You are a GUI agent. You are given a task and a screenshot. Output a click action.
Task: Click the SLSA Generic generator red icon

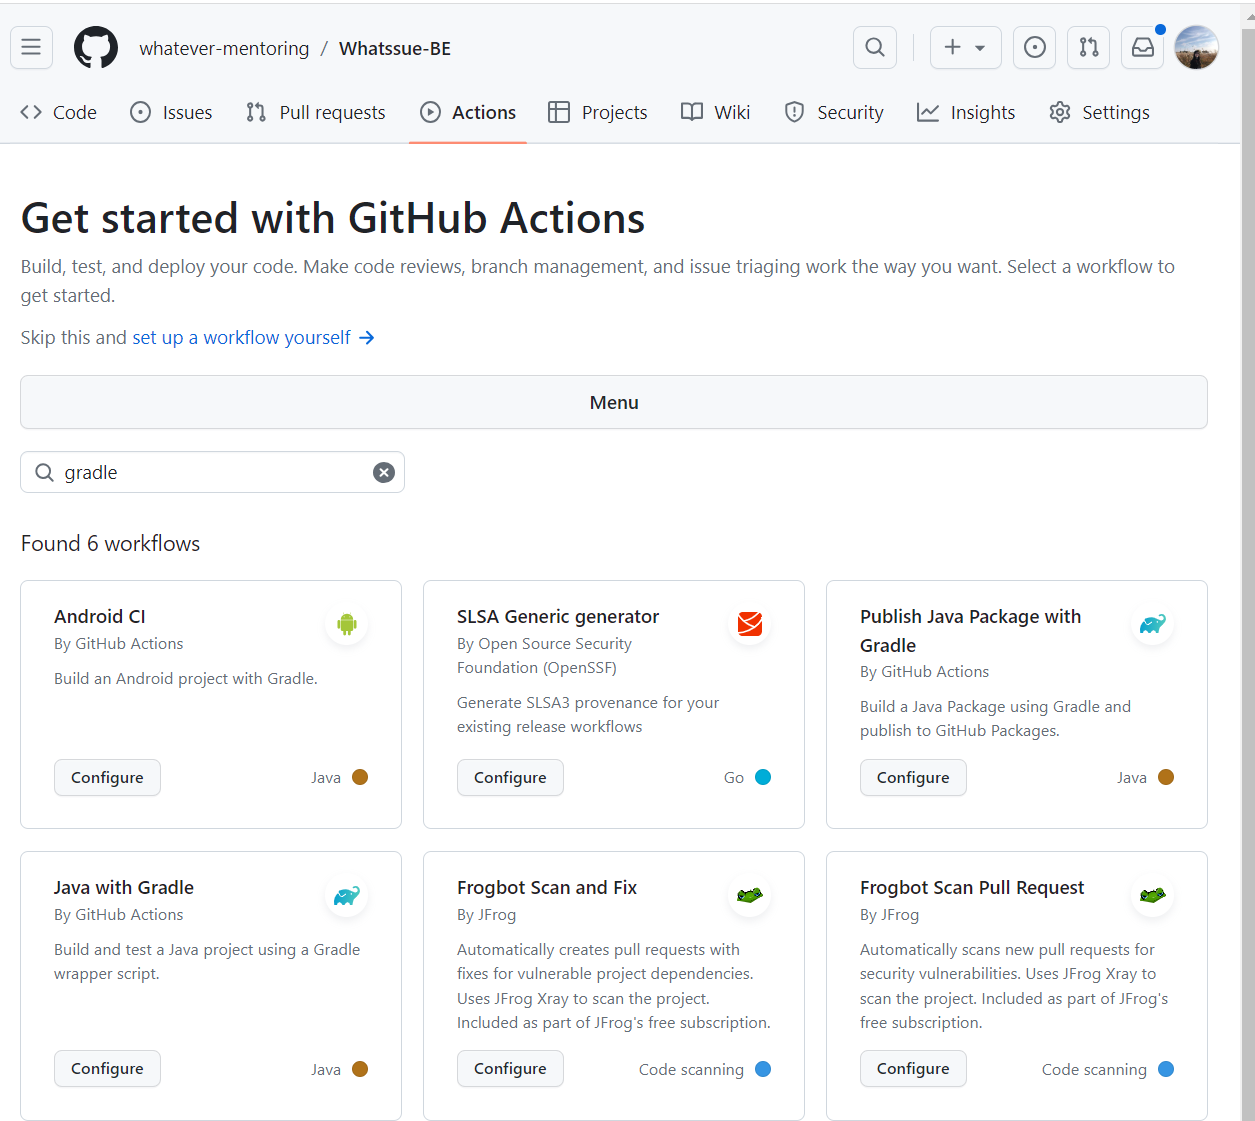pyautogui.click(x=750, y=624)
